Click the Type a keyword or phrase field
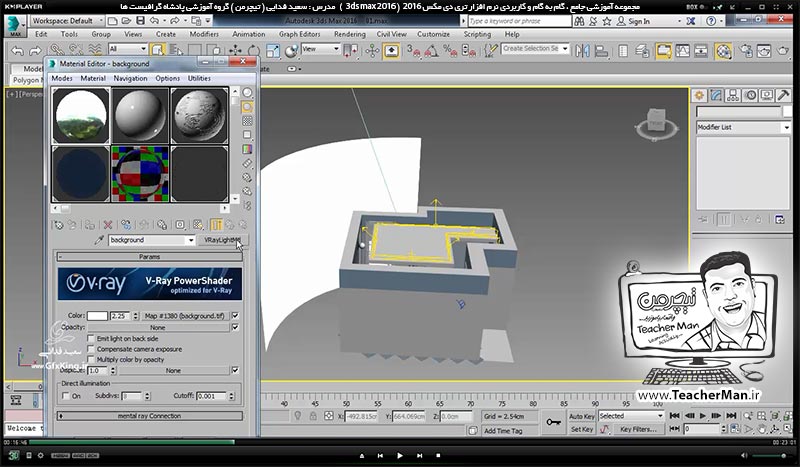Viewport: 800px width, 467px height. (519, 21)
